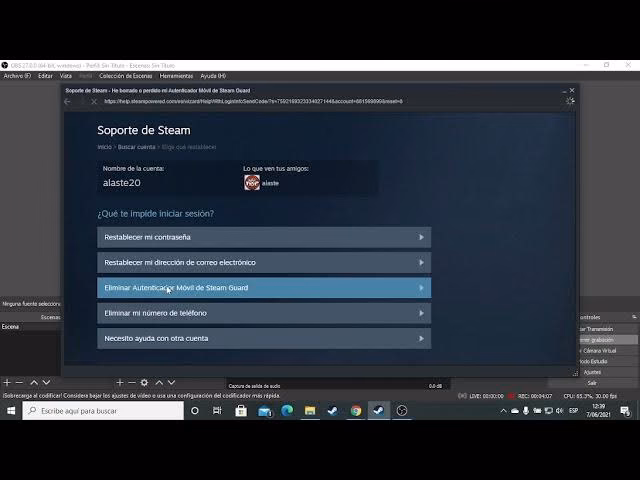
Task: Open the Mail app on the taskbar
Action: 264,411
